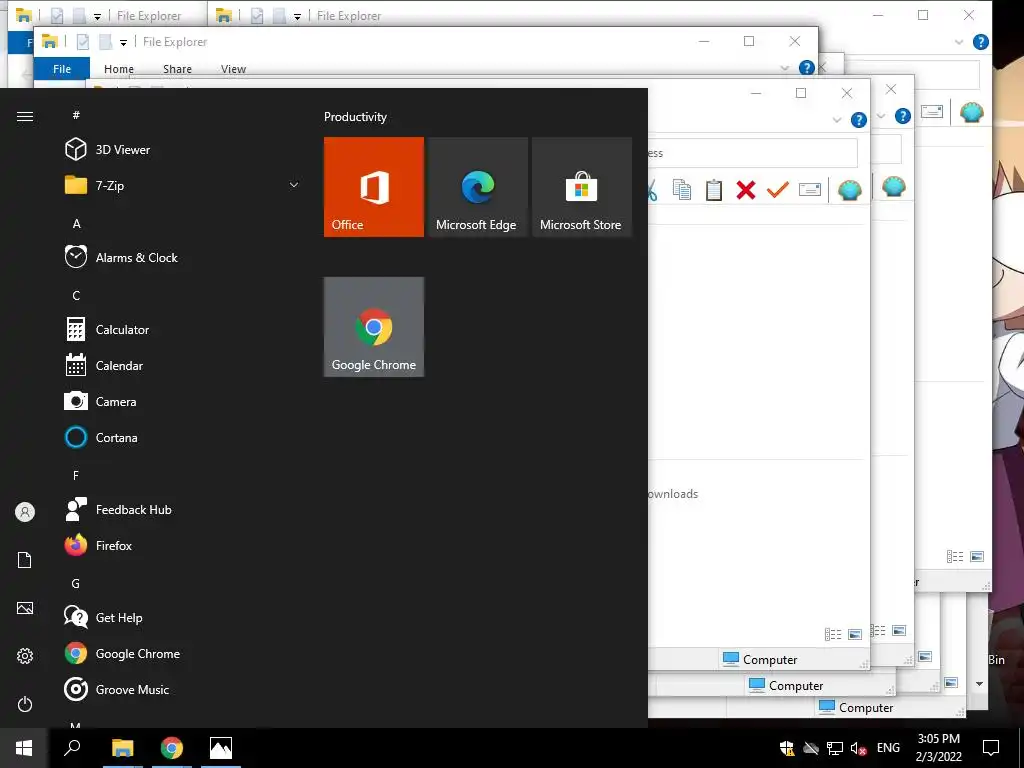The image size is (1024, 768).
Task: Jump to letters via the # header
Action: pyautogui.click(x=76, y=115)
